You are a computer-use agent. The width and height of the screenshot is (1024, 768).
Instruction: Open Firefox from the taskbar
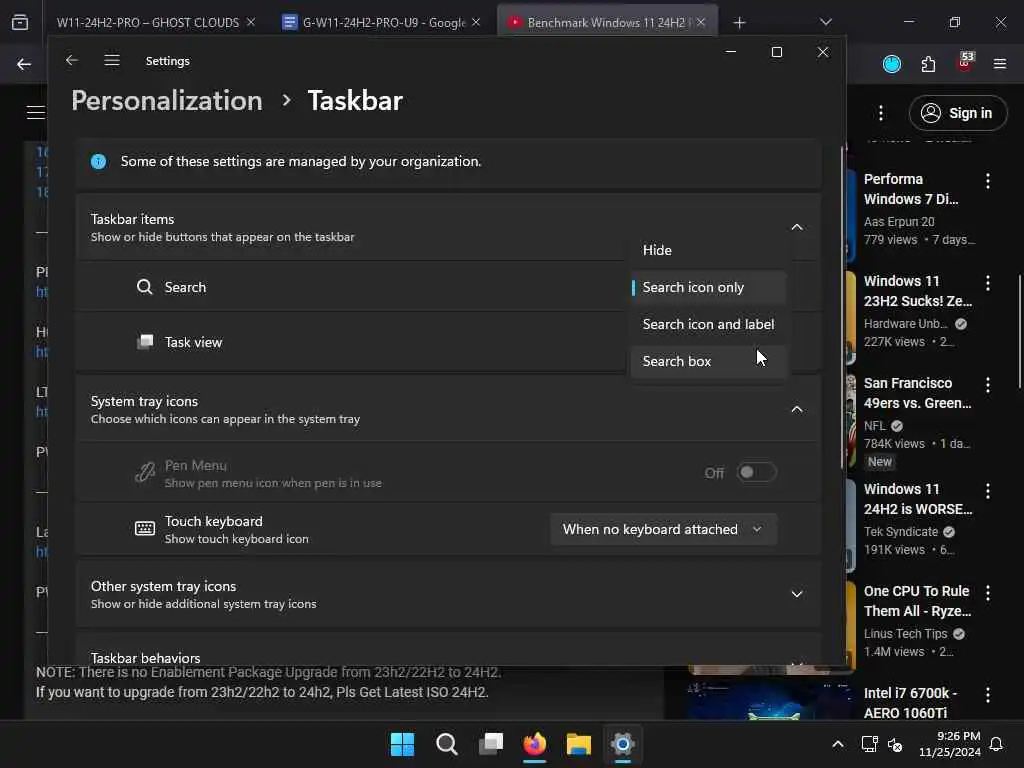(535, 744)
